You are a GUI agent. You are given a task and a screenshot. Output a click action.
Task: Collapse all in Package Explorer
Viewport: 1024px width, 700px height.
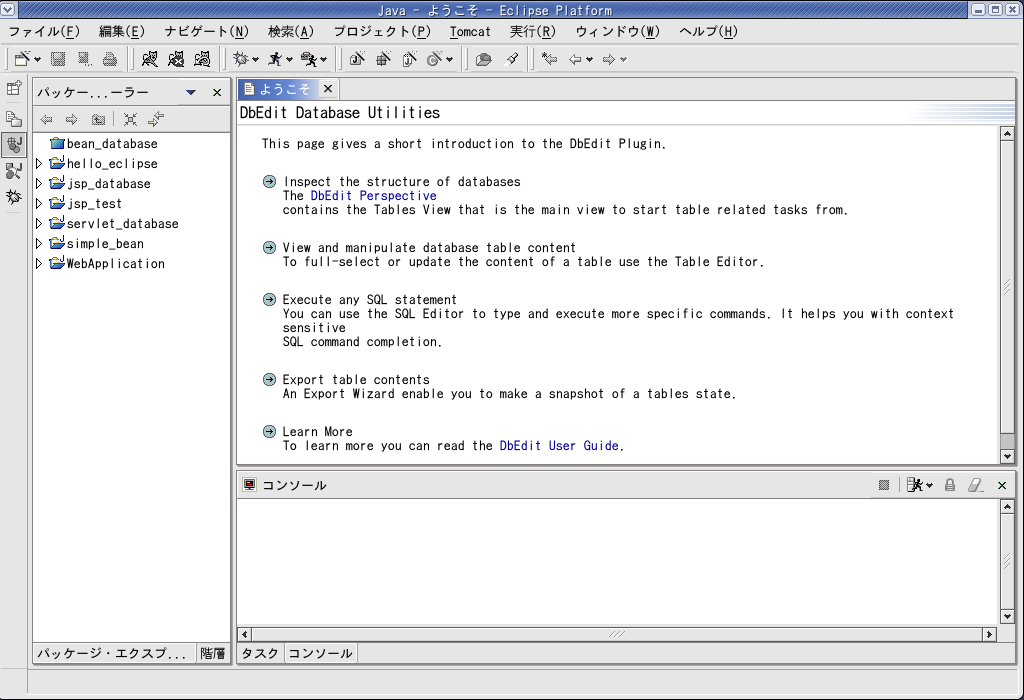pyautogui.click(x=131, y=119)
